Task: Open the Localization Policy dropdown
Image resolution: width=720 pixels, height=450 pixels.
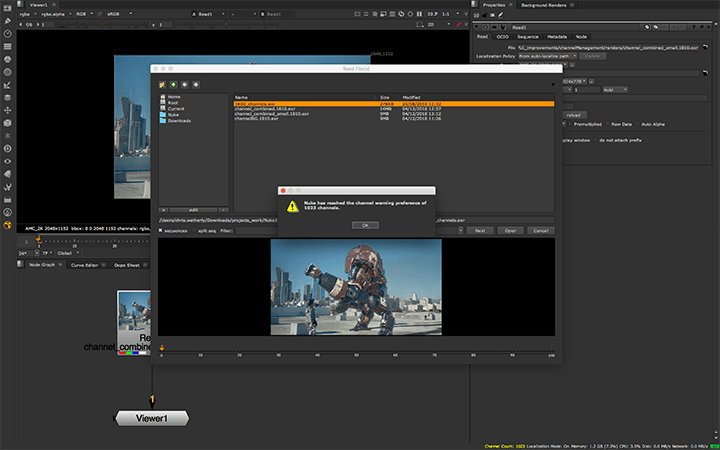Action: point(547,56)
